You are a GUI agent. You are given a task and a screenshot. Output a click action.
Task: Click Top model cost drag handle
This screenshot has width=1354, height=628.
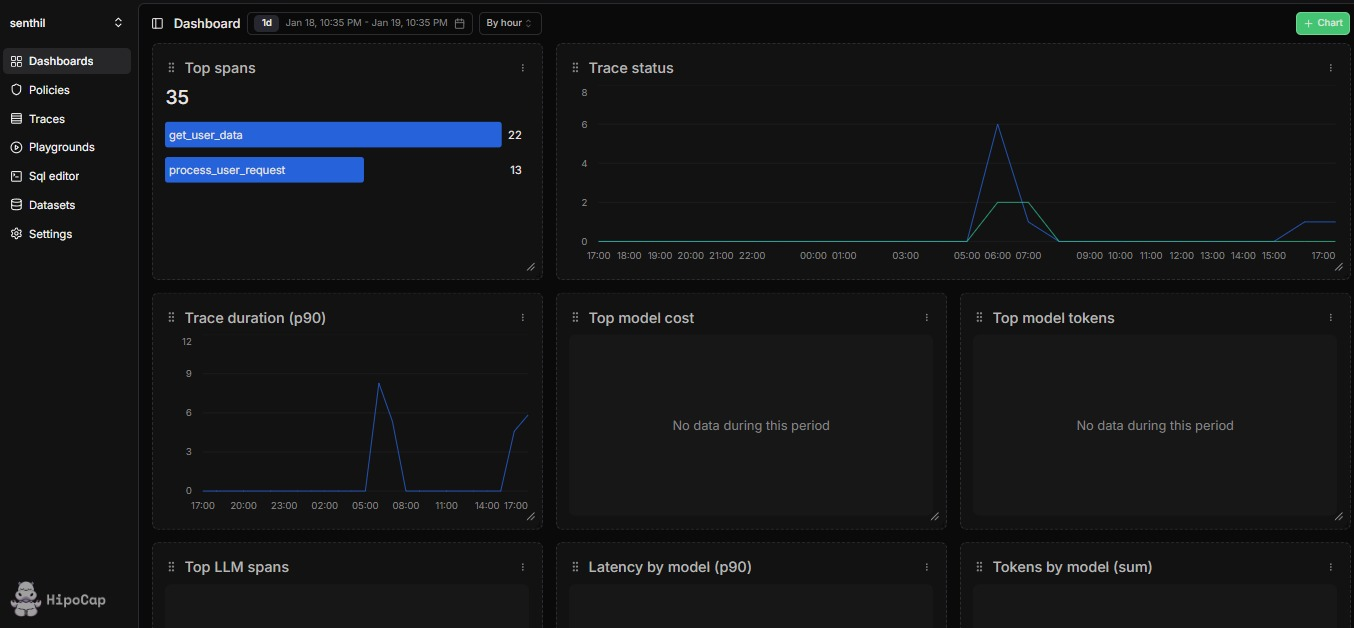click(x=575, y=318)
